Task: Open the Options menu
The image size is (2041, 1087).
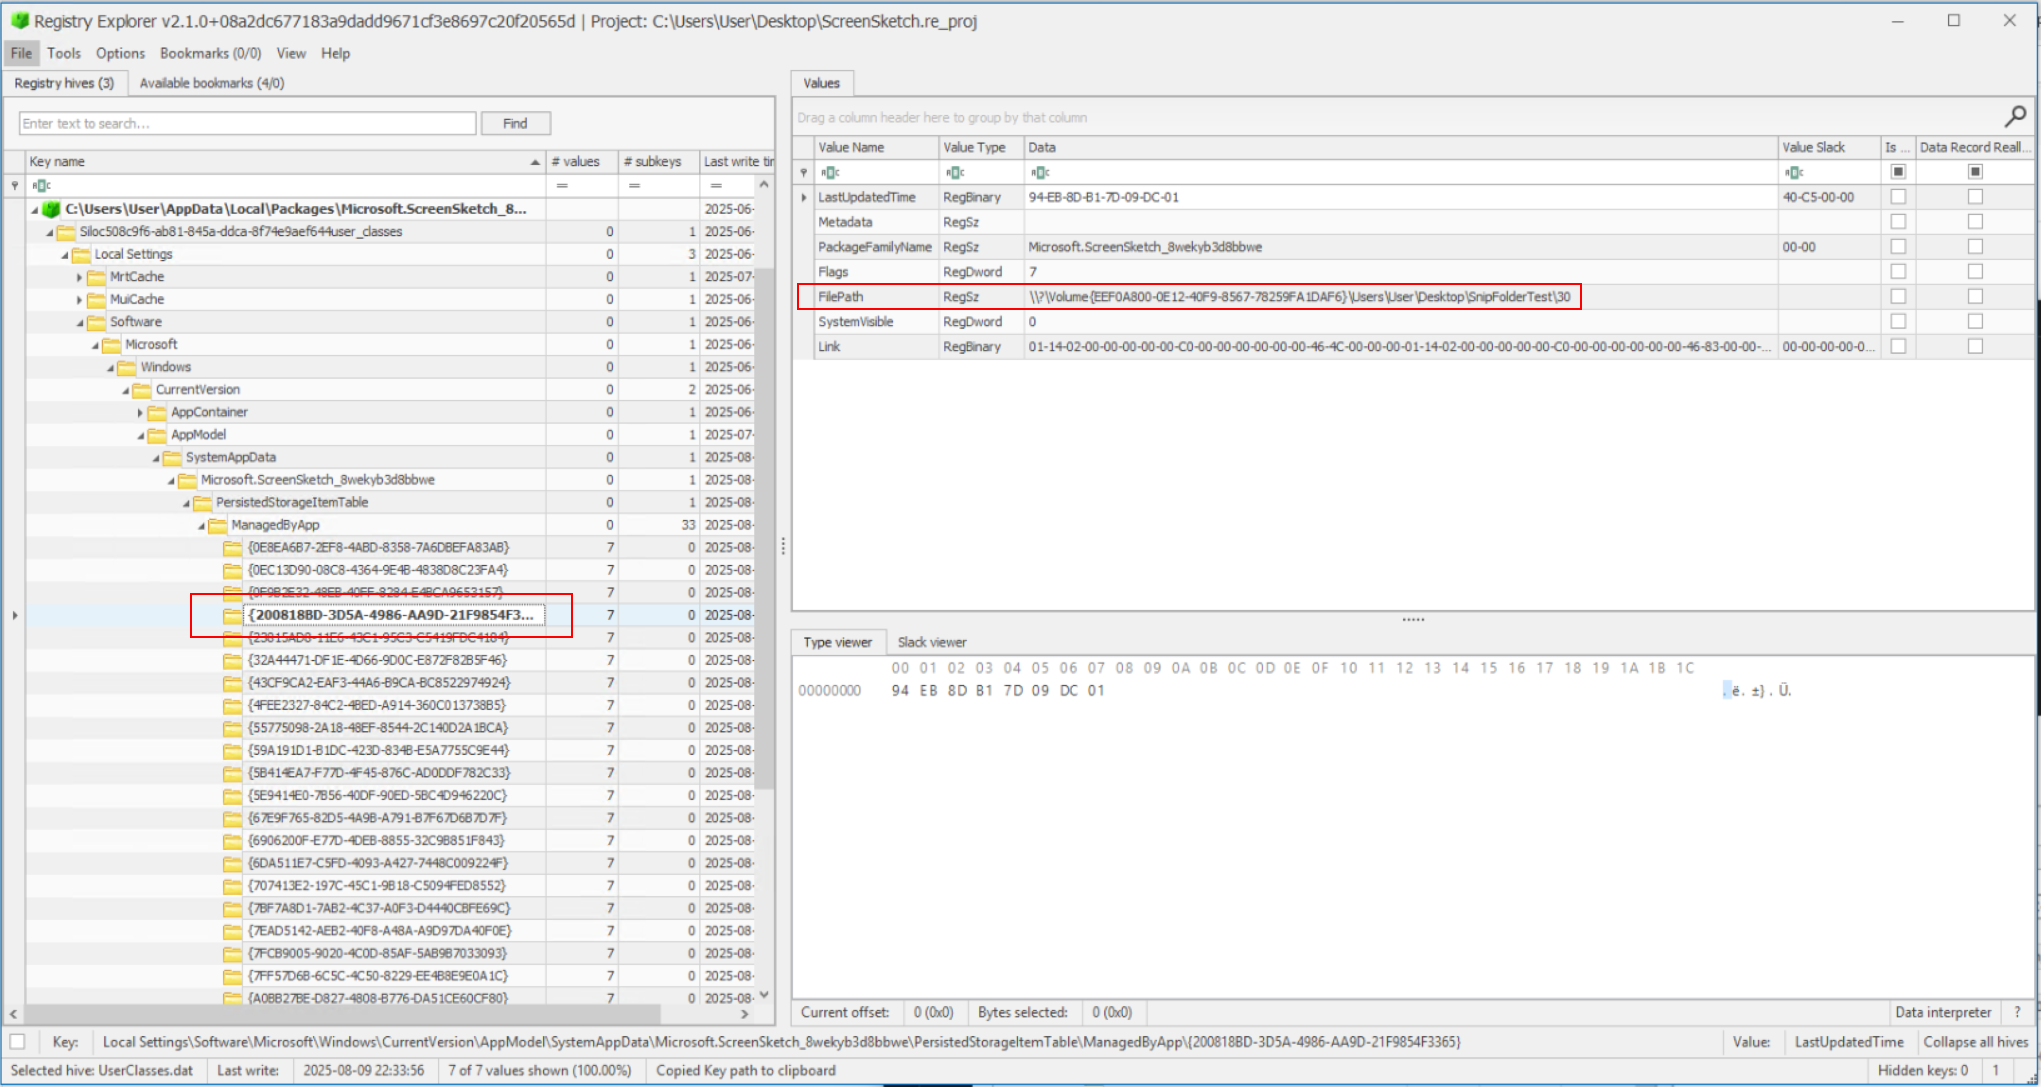Action: [x=120, y=53]
